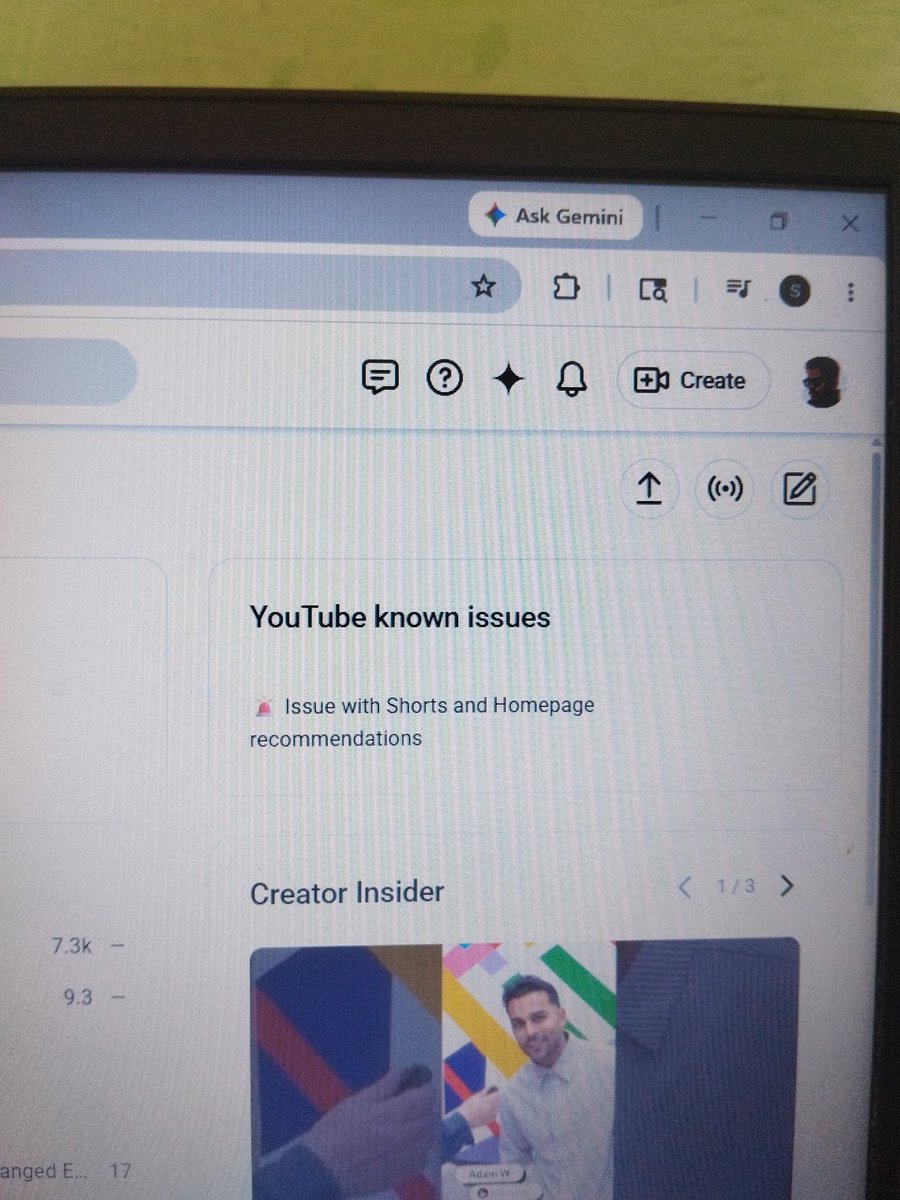Open the notifications bell
Screen dimensions: 900x1200
(572, 380)
